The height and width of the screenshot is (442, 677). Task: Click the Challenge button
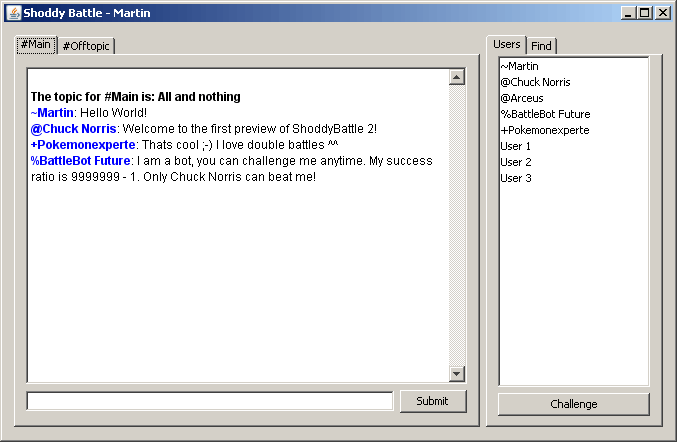574,404
